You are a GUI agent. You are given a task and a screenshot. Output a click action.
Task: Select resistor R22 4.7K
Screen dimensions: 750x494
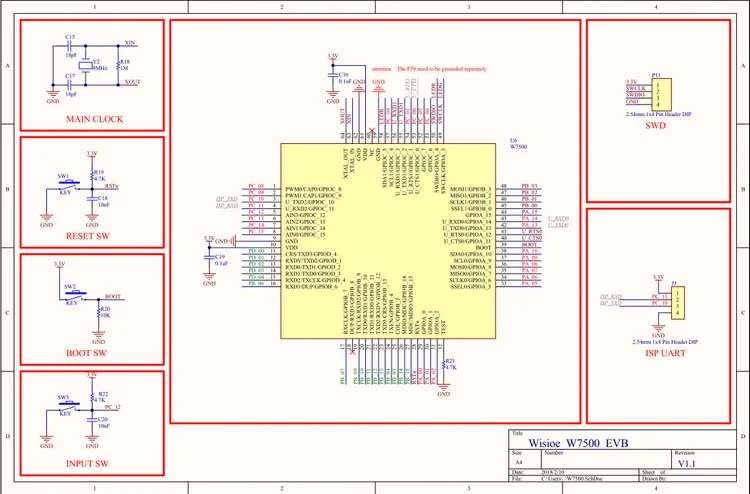click(92, 397)
